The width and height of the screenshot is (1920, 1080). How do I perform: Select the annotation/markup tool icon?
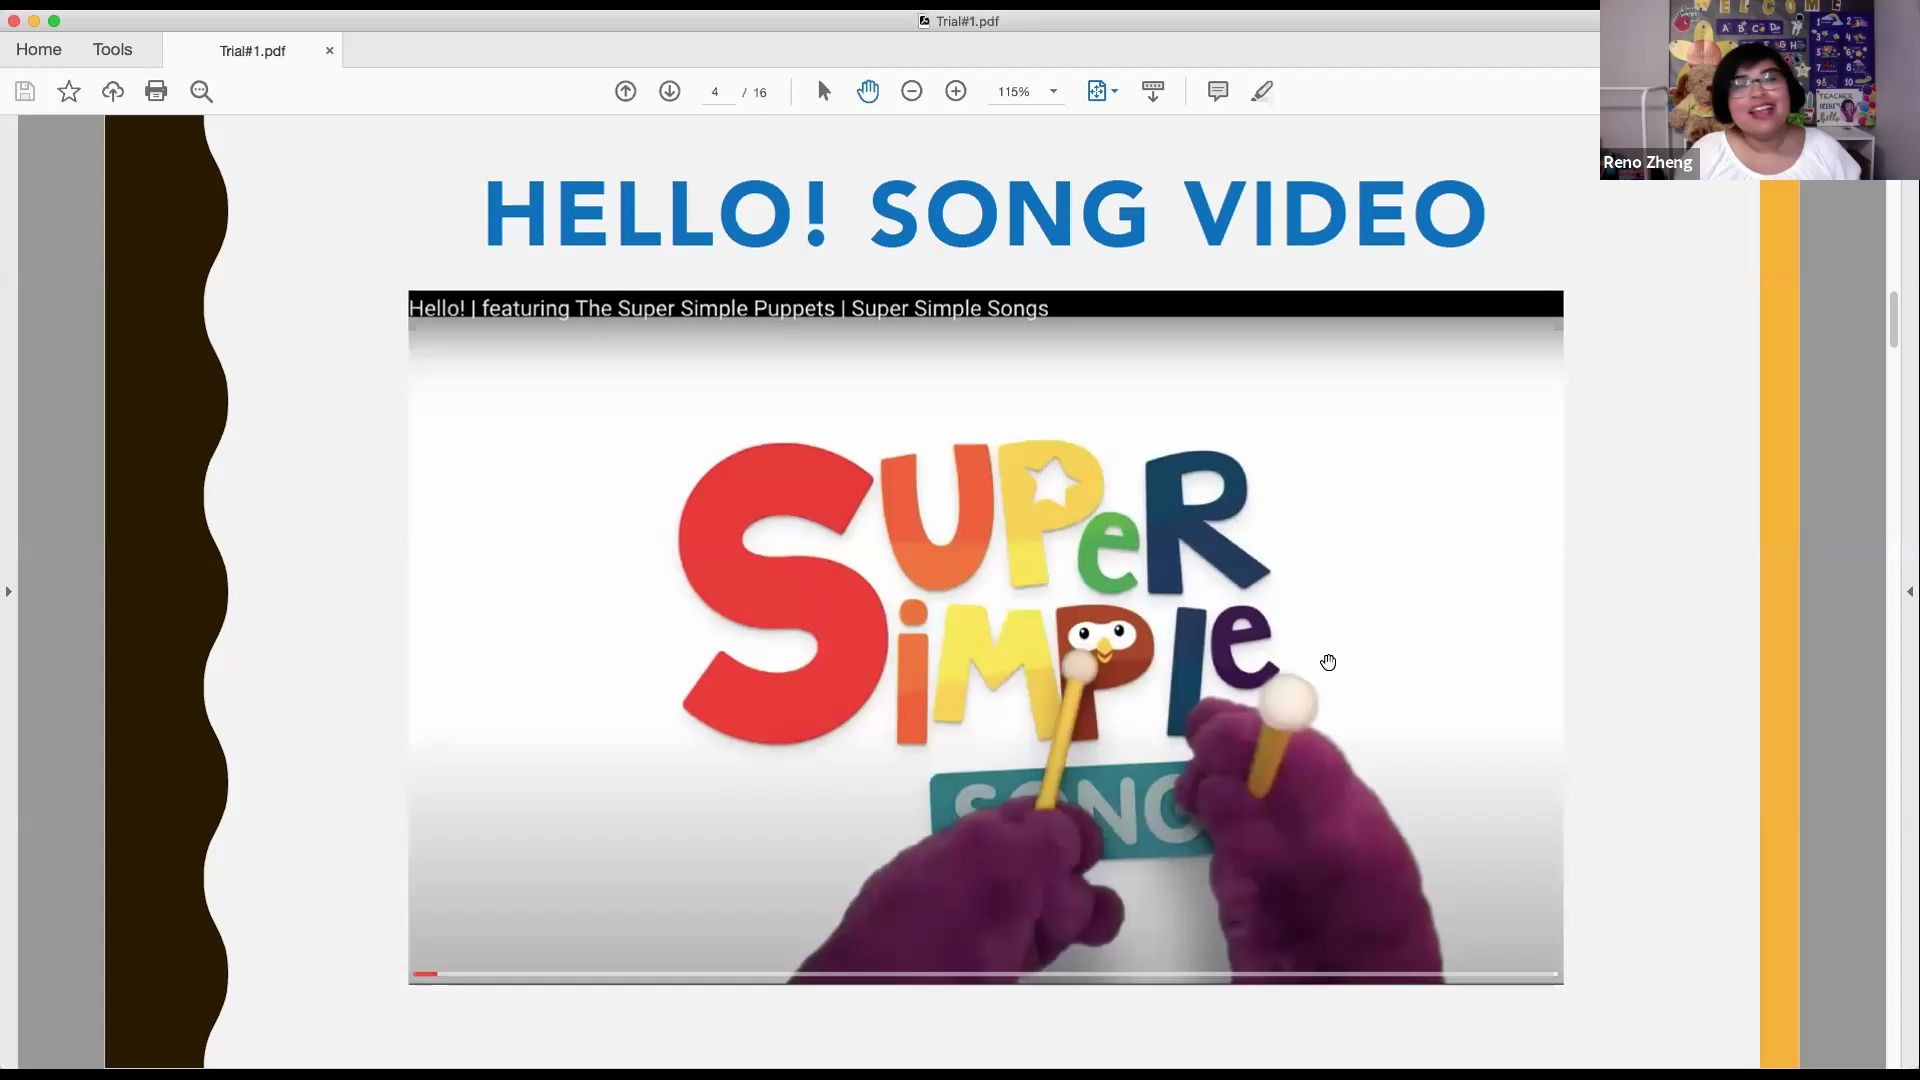(x=1262, y=90)
